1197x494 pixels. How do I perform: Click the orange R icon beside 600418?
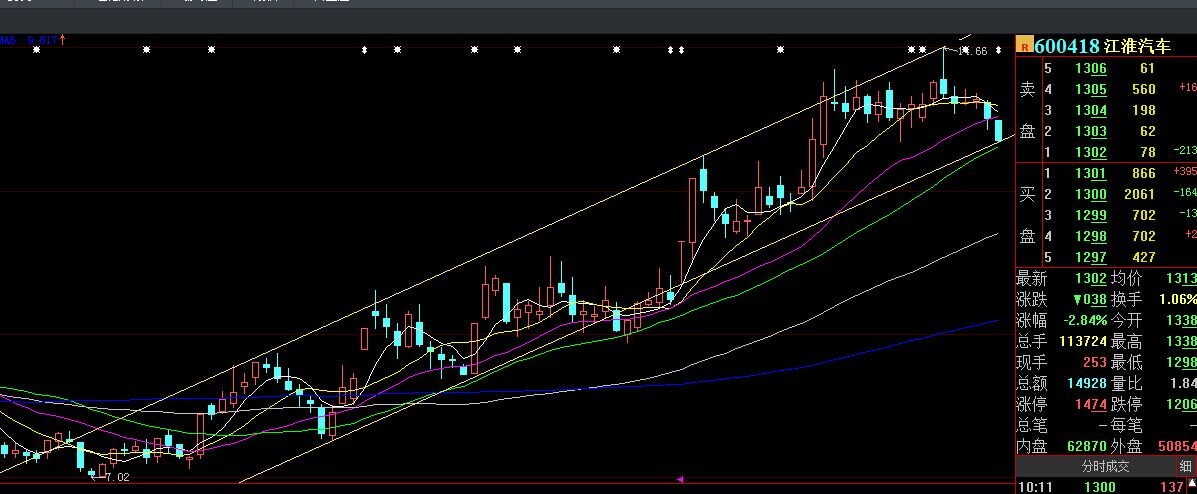(1024, 45)
